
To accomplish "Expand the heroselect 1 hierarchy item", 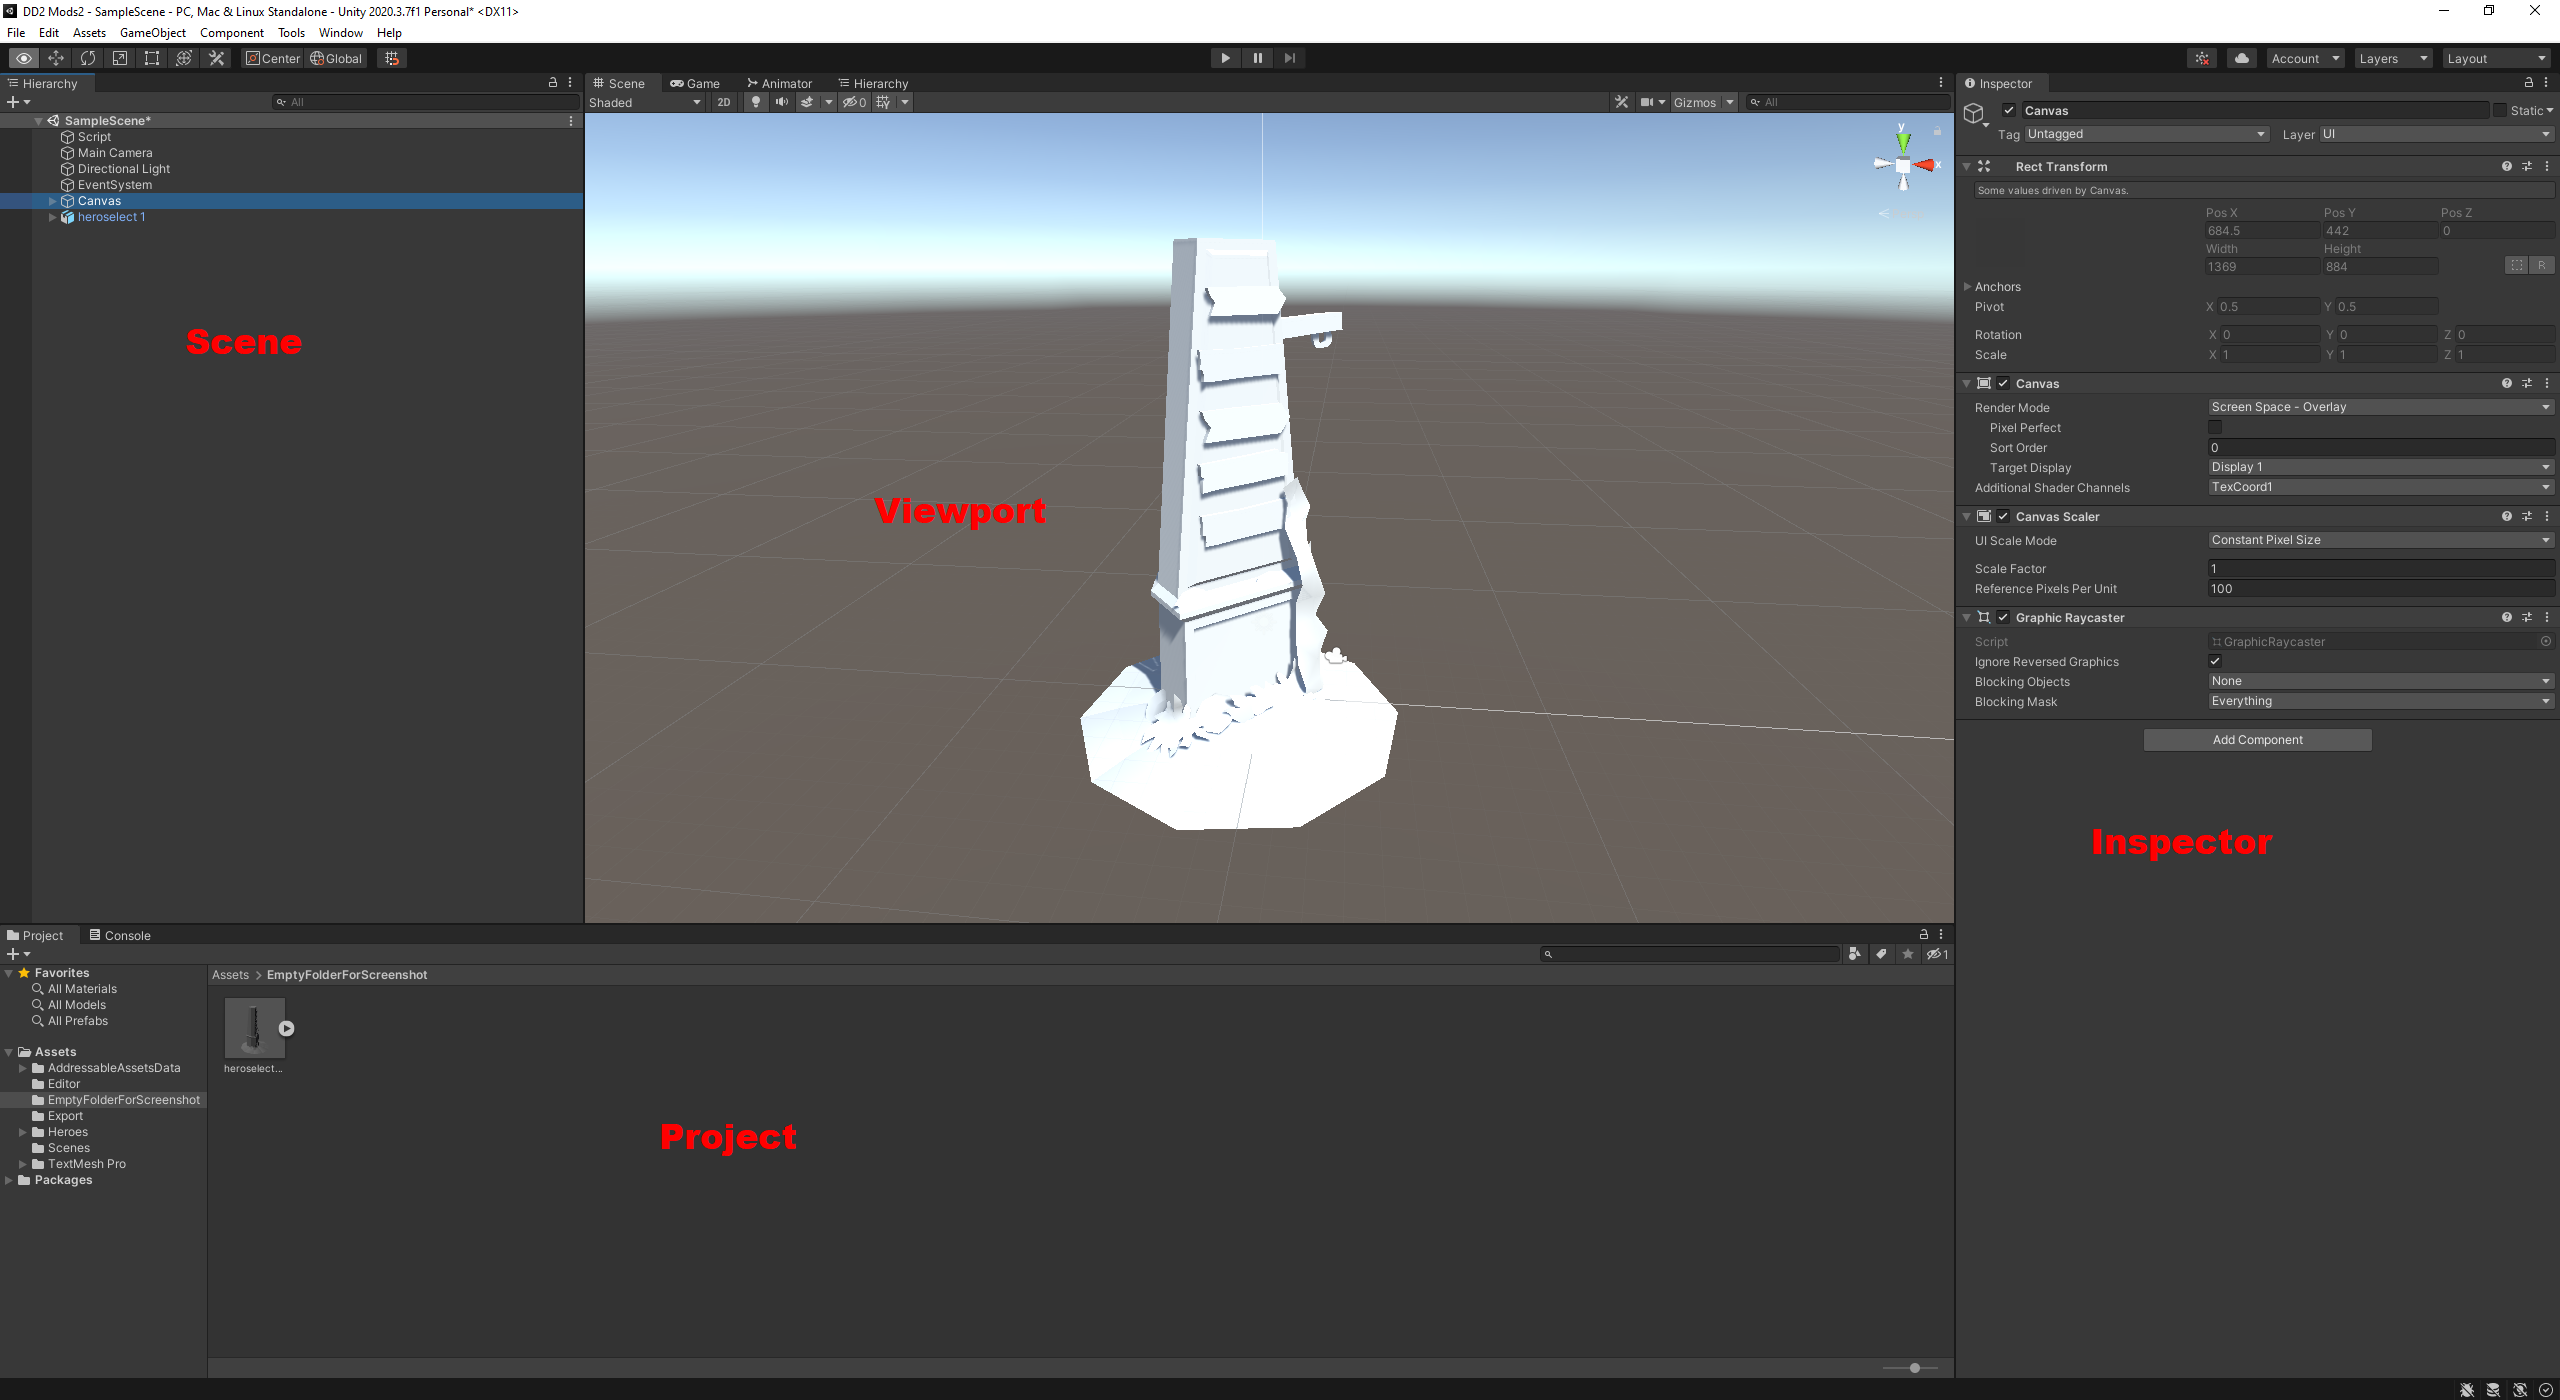I will (x=52, y=217).
